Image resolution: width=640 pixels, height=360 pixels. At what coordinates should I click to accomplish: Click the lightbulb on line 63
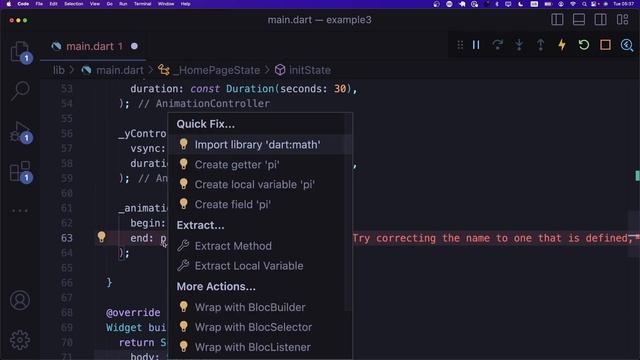pyautogui.click(x=102, y=237)
